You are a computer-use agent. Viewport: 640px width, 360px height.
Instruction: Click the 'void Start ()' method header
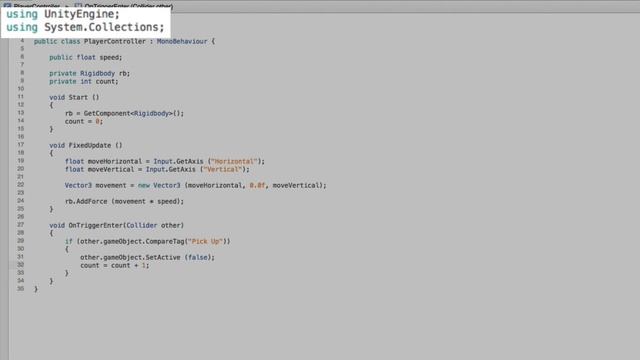click(74, 97)
